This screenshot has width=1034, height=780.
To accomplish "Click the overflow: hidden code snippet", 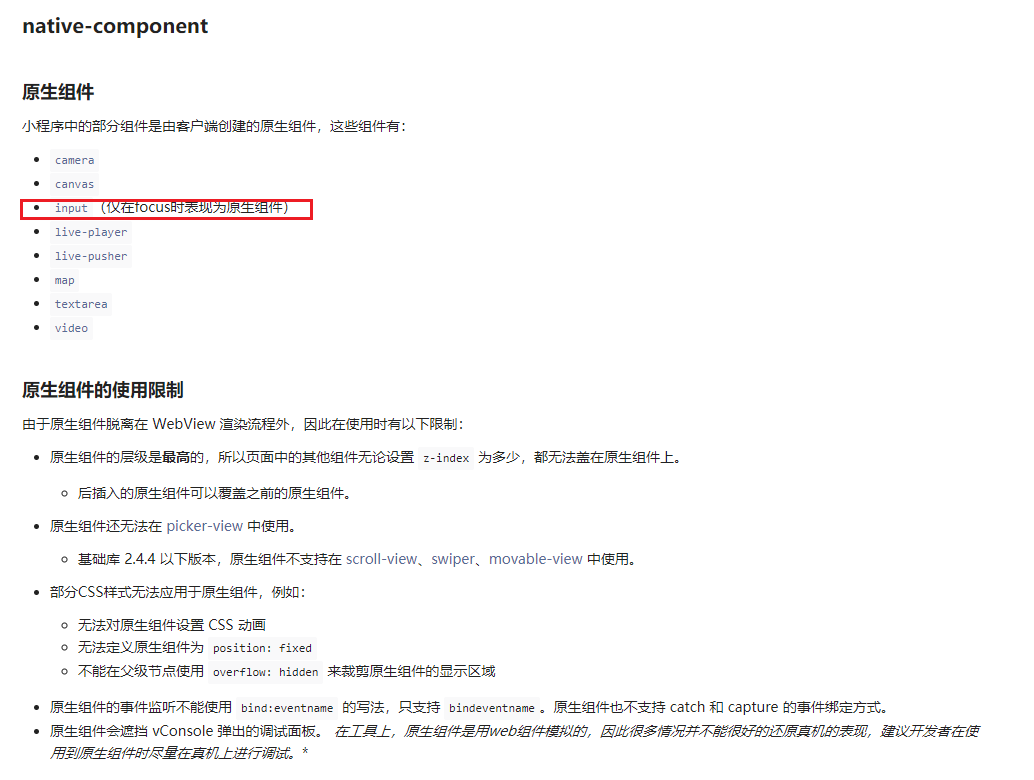I will (265, 672).
